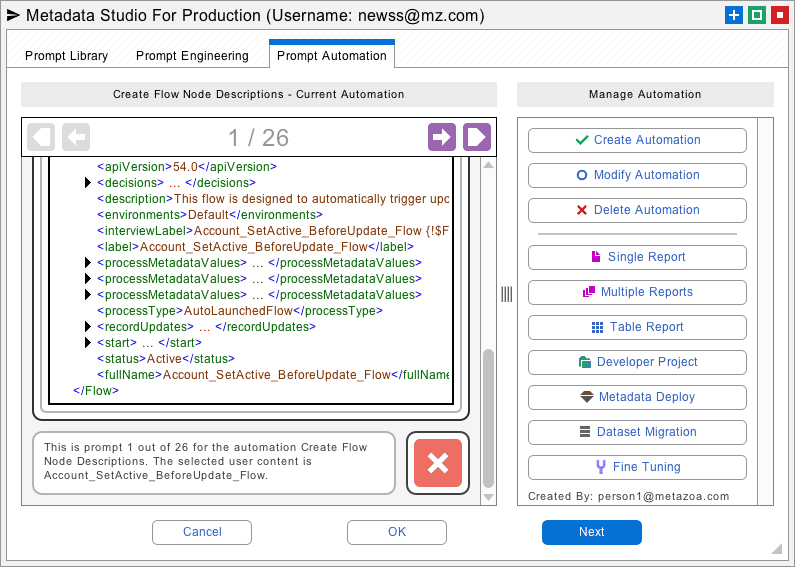Screen dimensions: 795x567
Task: Open Table Report
Action: coord(637,327)
